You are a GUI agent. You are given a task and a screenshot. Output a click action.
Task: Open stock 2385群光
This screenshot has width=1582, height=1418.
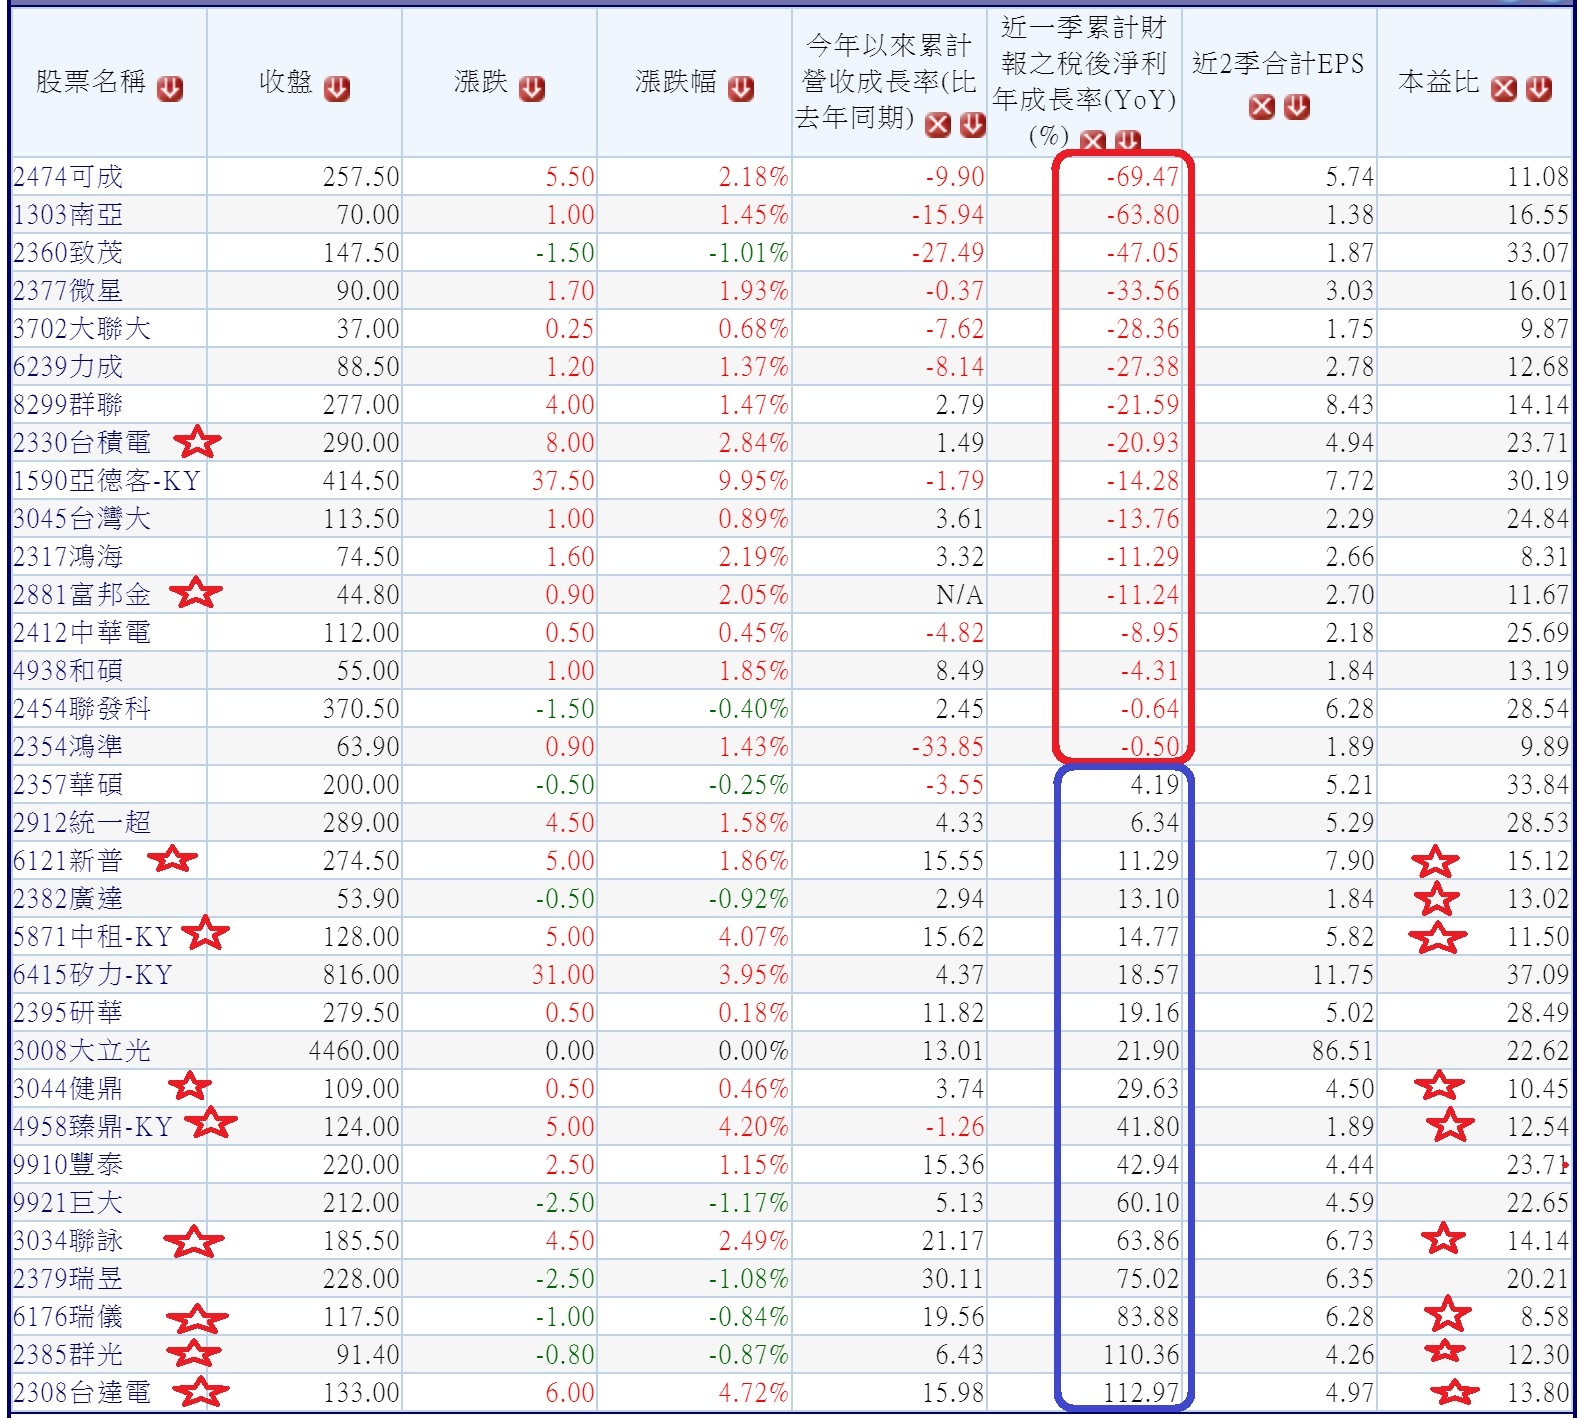pos(68,1355)
